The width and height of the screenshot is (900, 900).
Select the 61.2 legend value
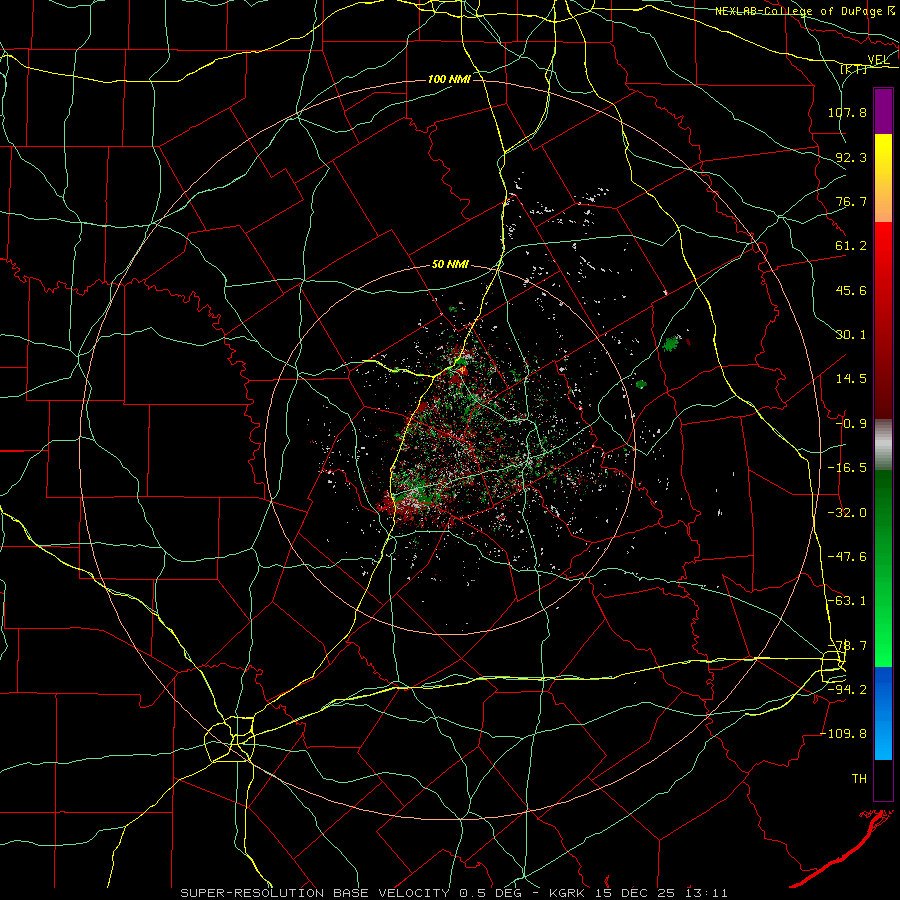(x=851, y=246)
